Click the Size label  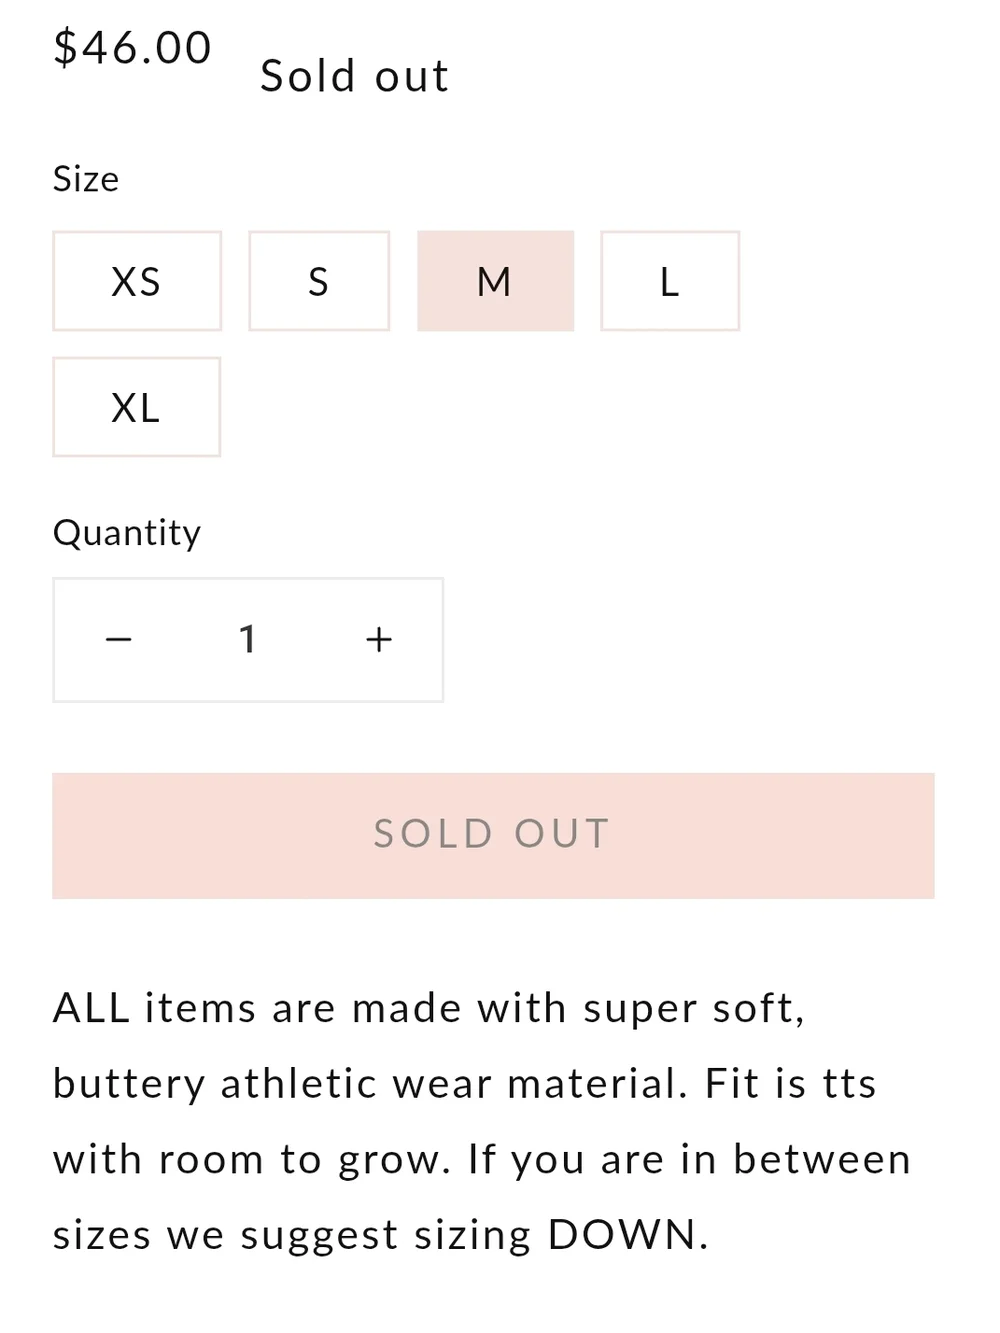click(x=86, y=179)
